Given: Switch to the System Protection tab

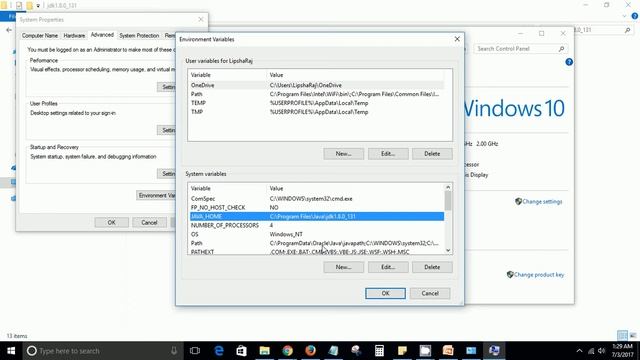Looking at the screenshot, I should pyautogui.click(x=139, y=36).
